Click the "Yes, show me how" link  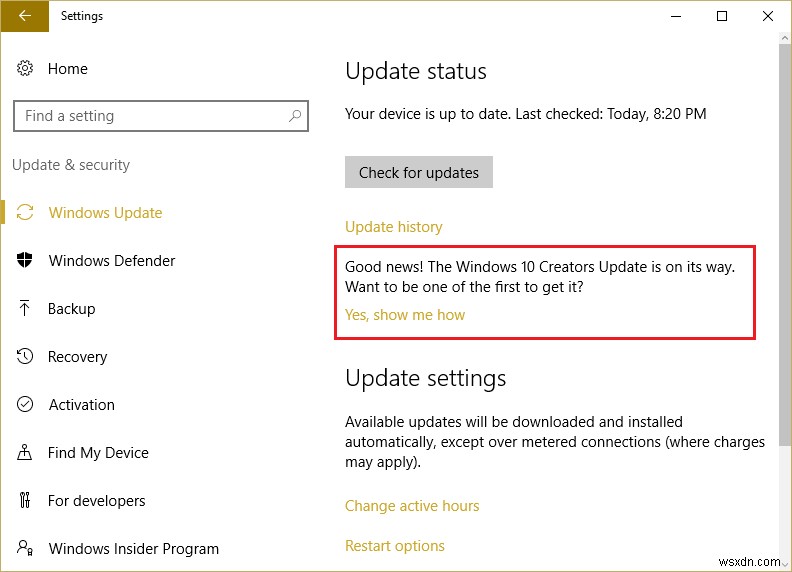(x=405, y=315)
